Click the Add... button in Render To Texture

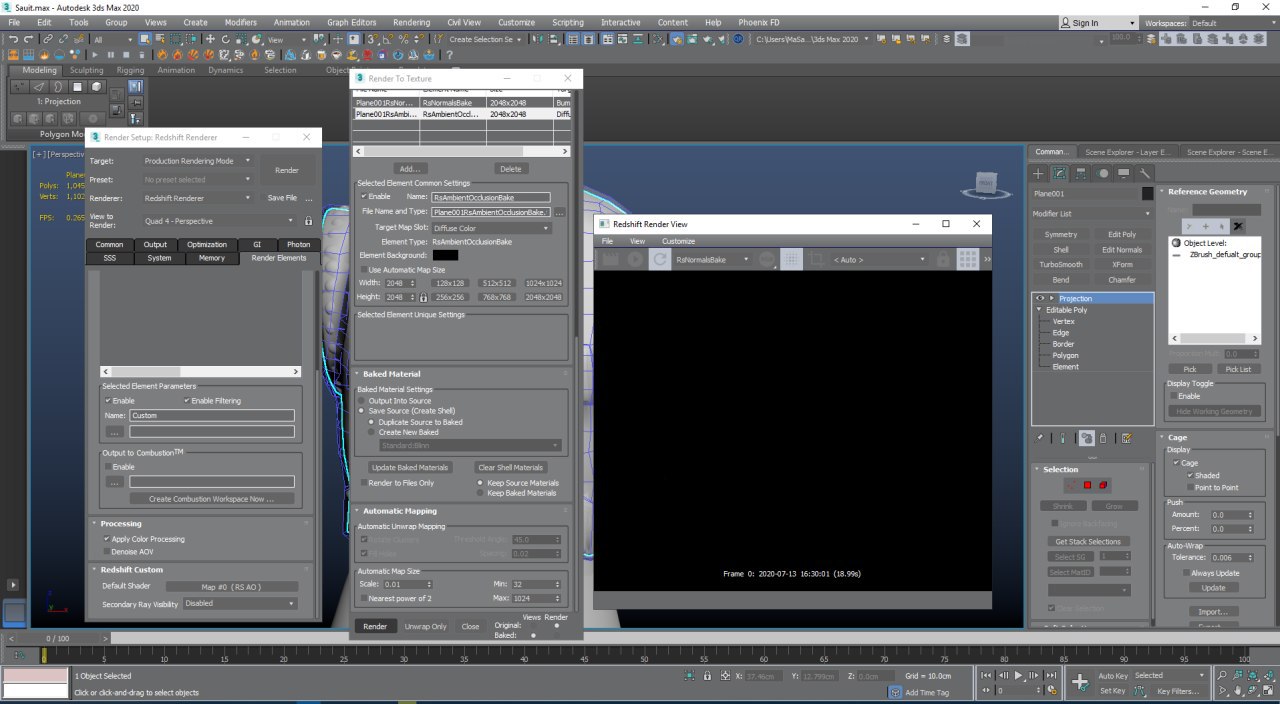(410, 169)
